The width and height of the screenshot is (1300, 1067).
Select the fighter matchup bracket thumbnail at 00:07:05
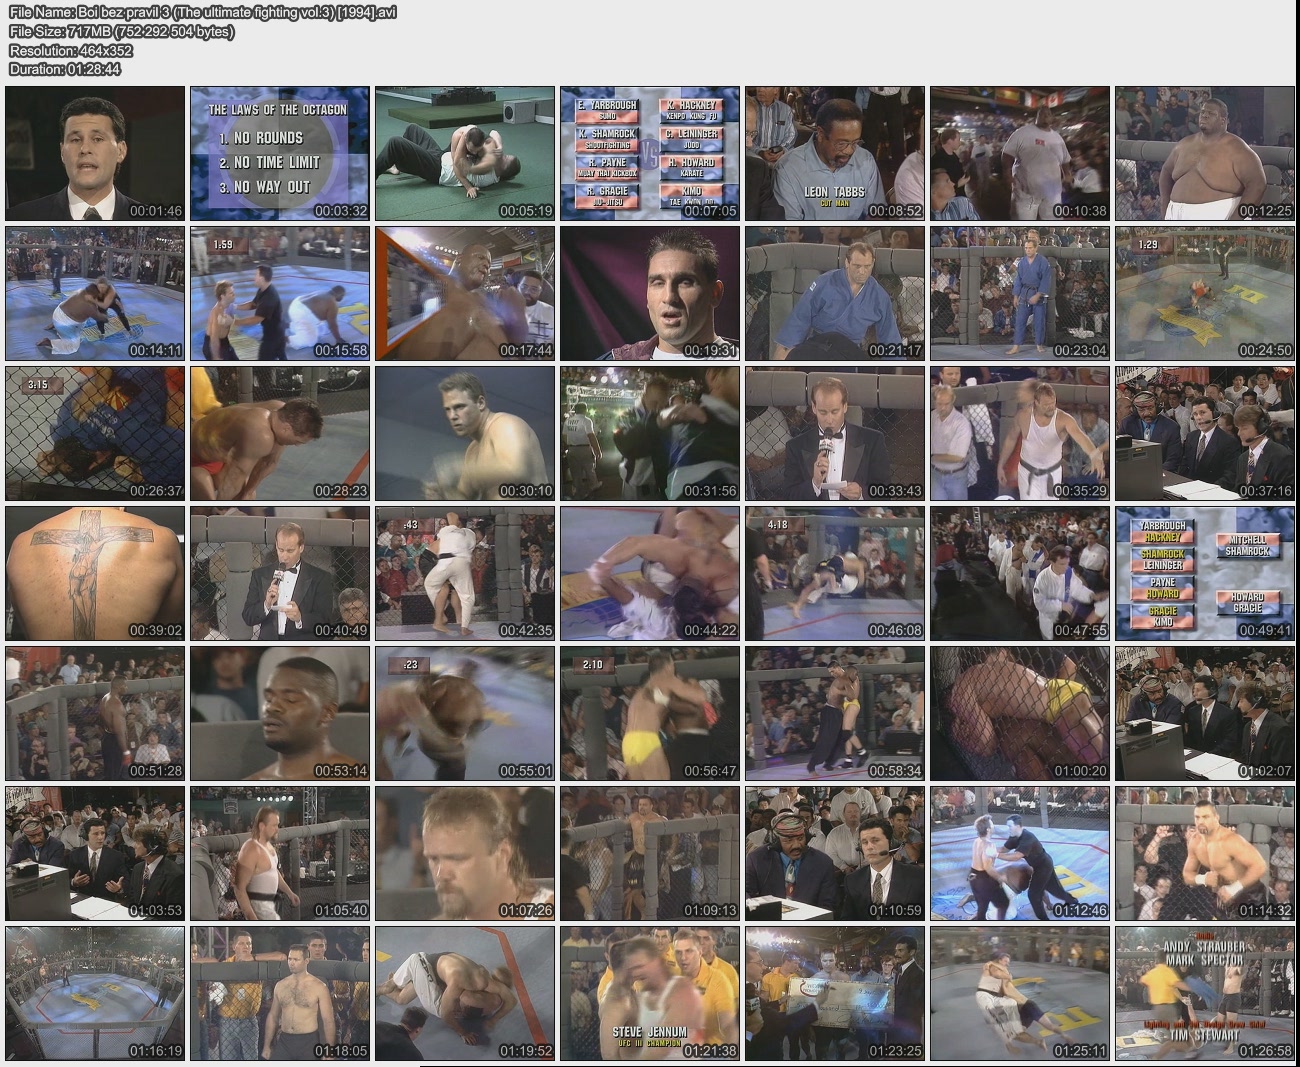649,153
